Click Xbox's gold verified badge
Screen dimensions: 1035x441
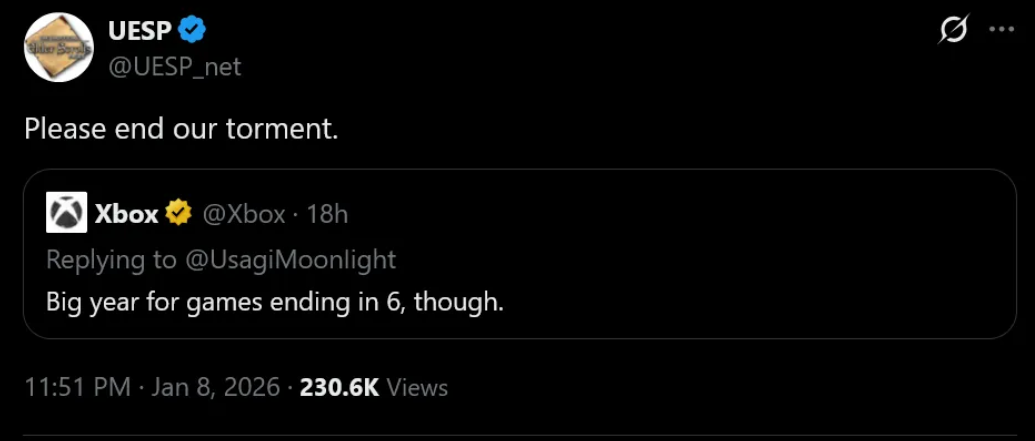[x=179, y=213]
